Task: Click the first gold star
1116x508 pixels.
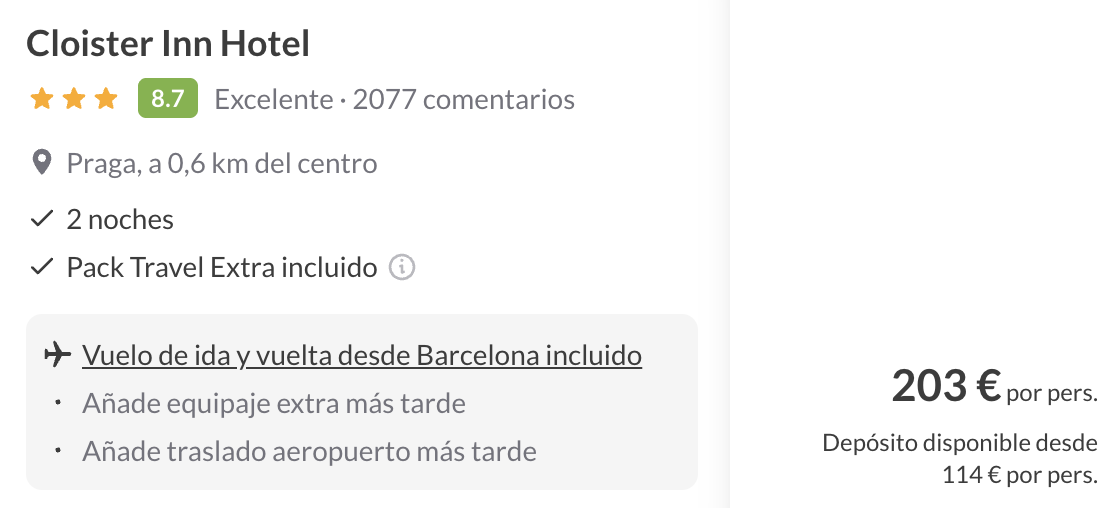Action: [x=42, y=99]
